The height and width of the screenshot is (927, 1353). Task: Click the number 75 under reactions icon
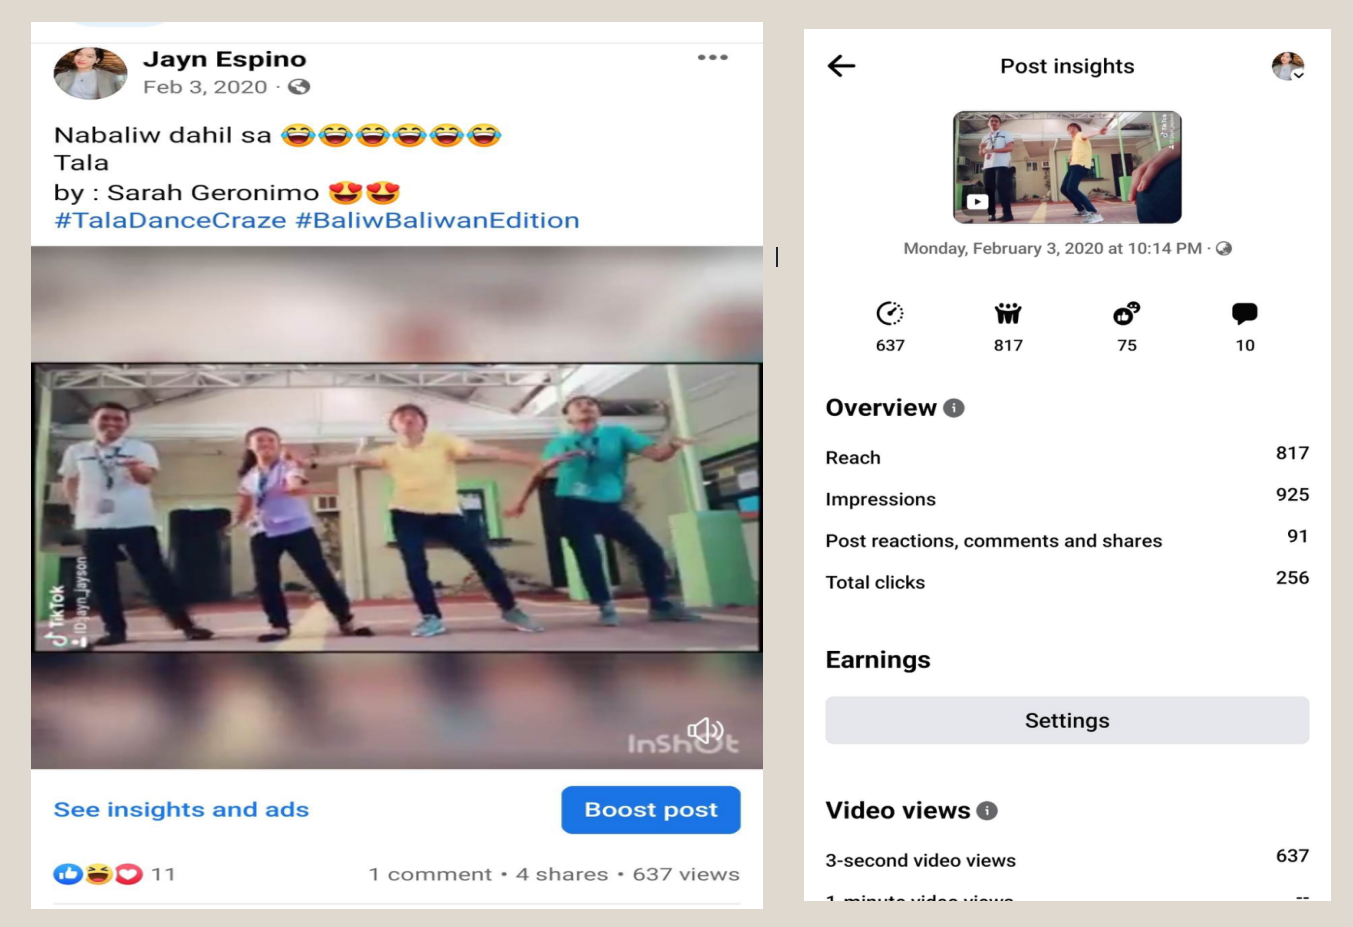1127,345
